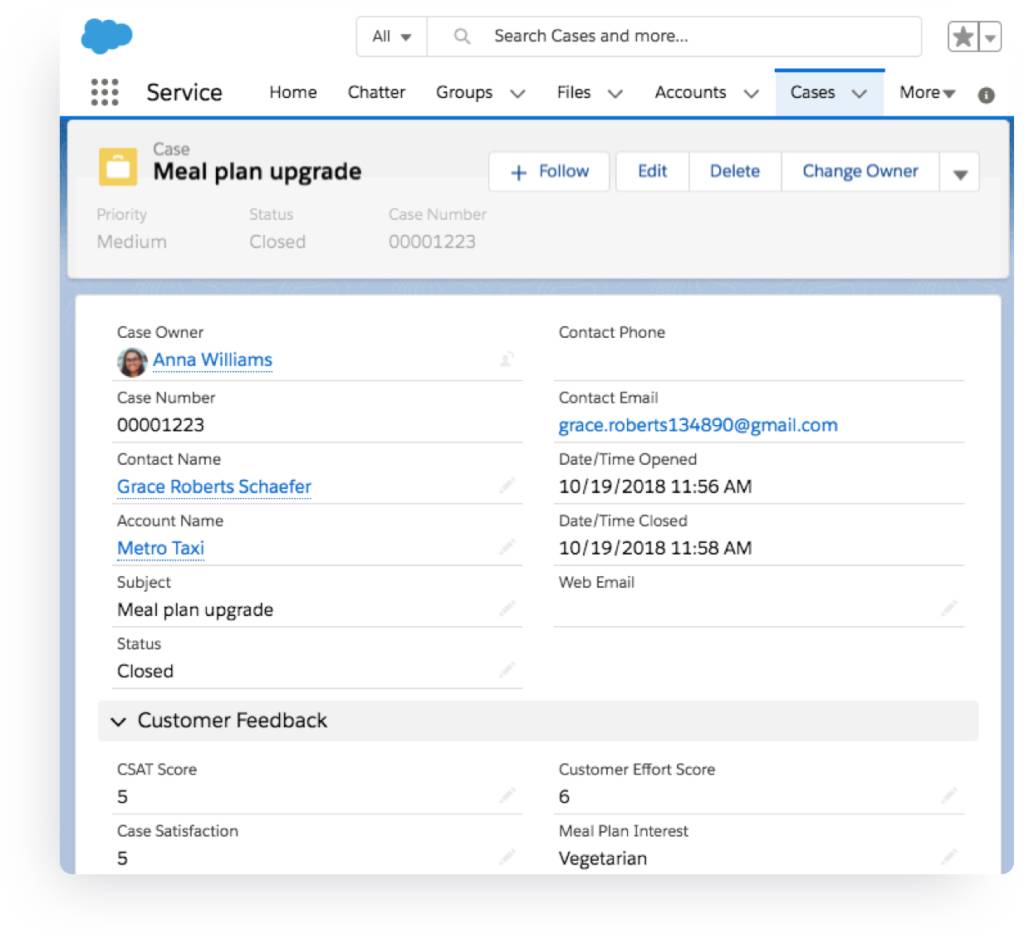Open the Accounts tab
This screenshot has height=939, width=1024.
click(x=690, y=92)
